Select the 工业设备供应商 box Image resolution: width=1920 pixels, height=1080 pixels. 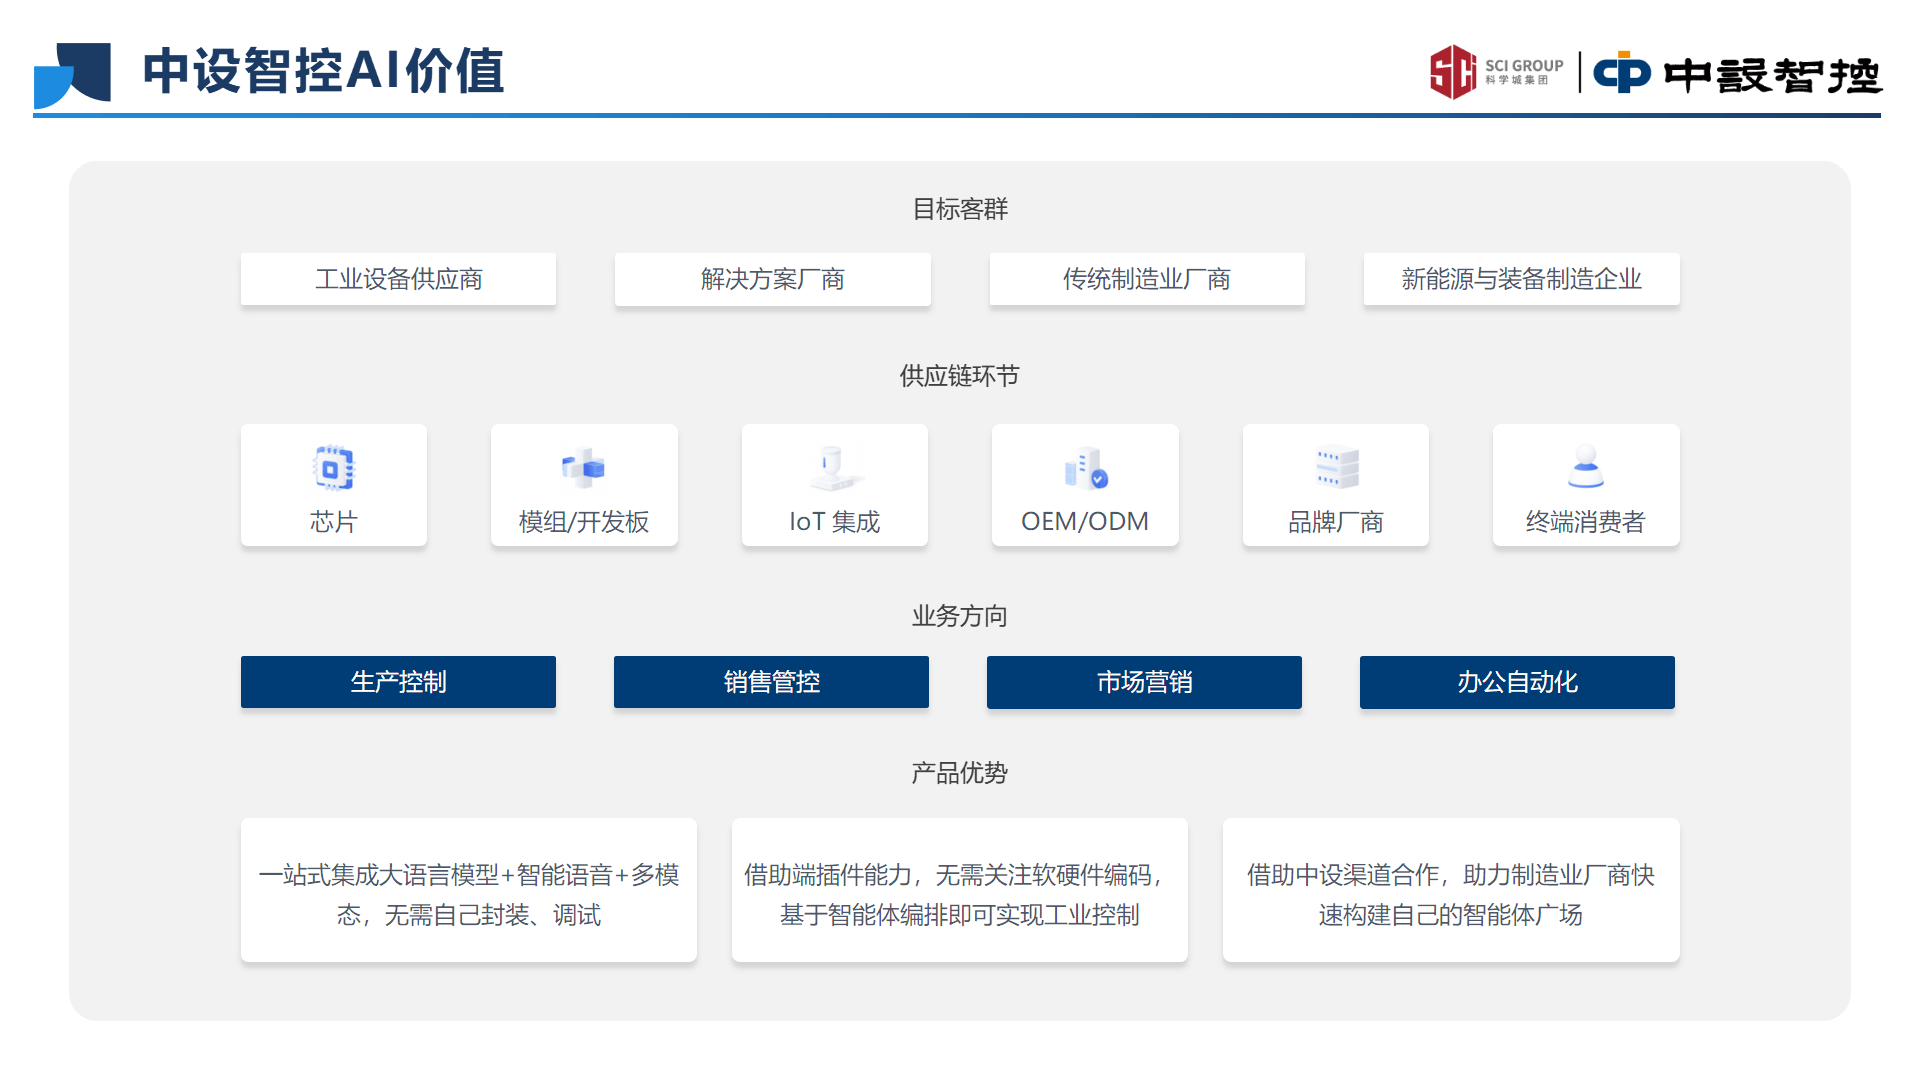398,279
